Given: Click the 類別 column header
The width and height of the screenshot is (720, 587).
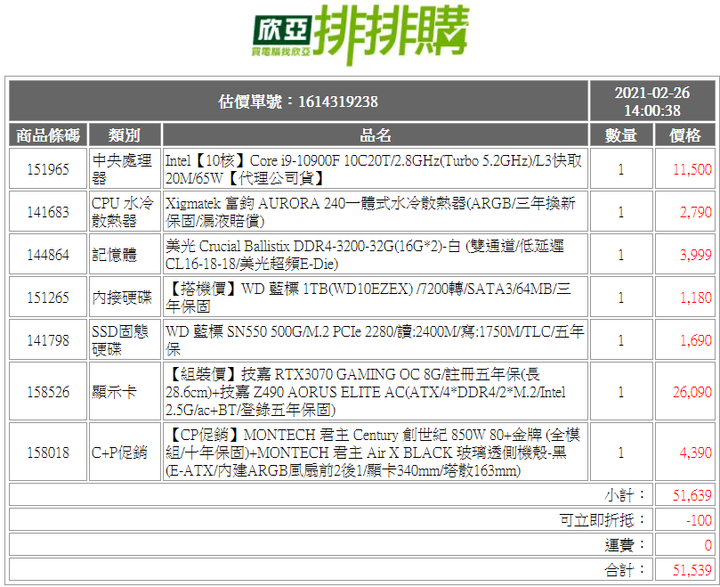Looking at the screenshot, I should coord(125,135).
